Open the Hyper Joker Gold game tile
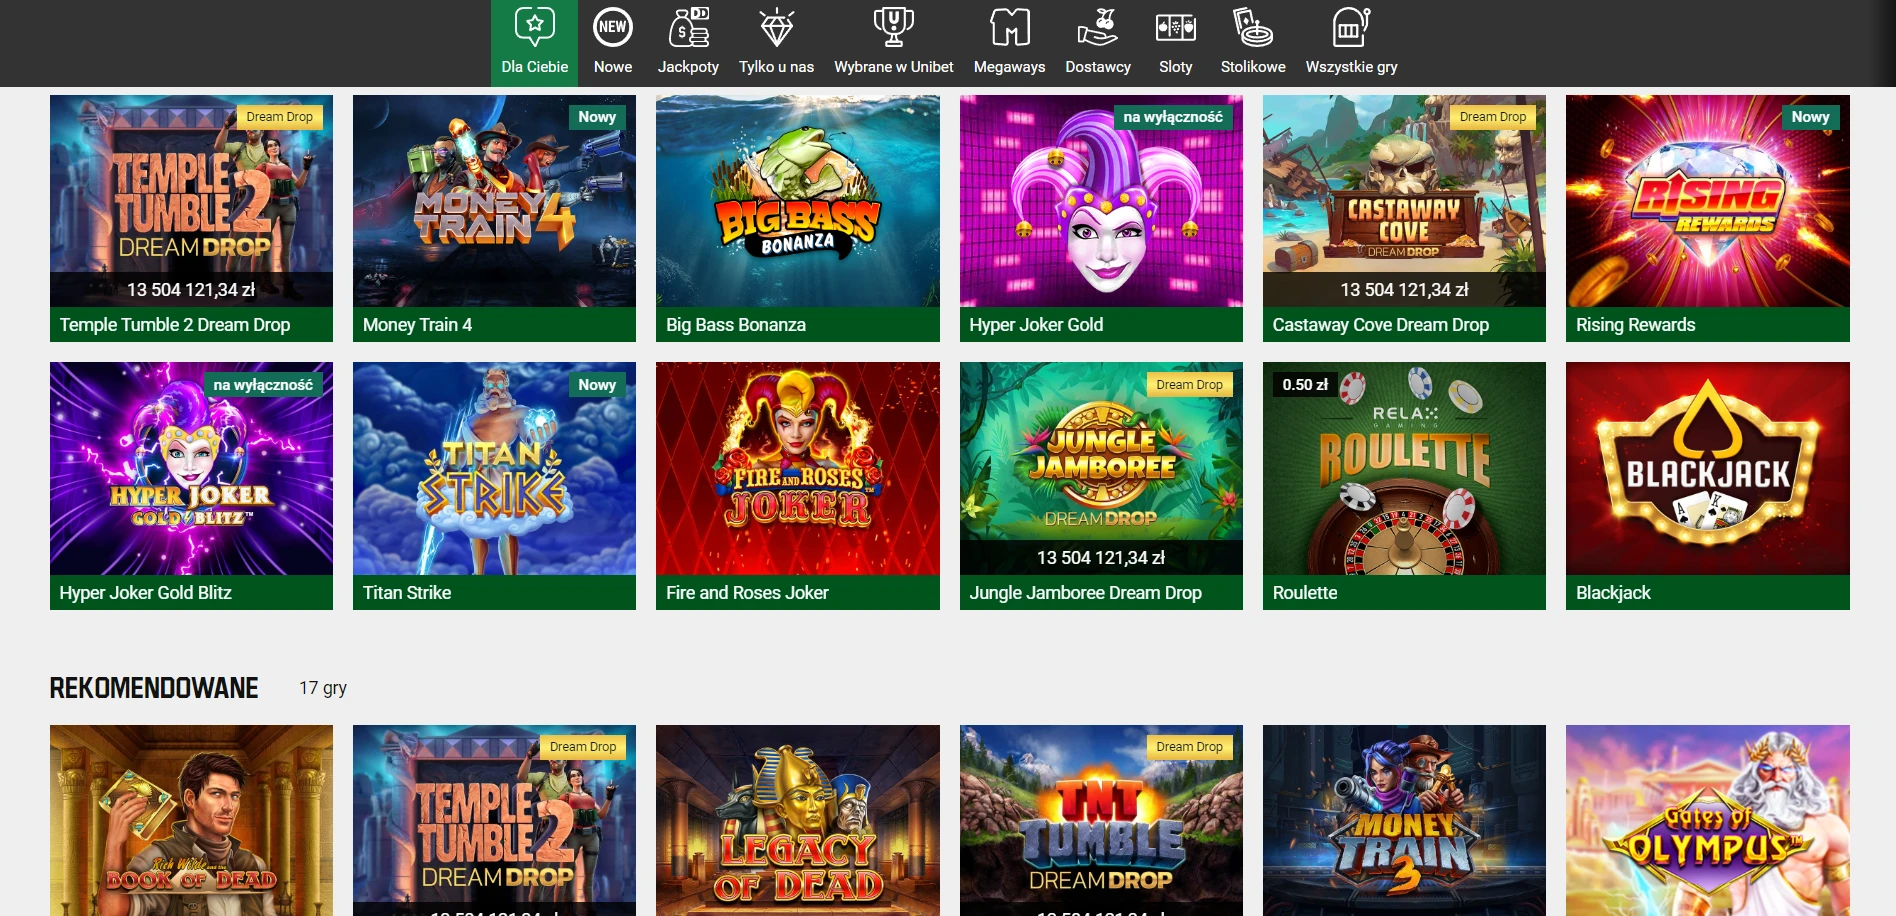The image size is (1896, 916). pyautogui.click(x=1101, y=218)
